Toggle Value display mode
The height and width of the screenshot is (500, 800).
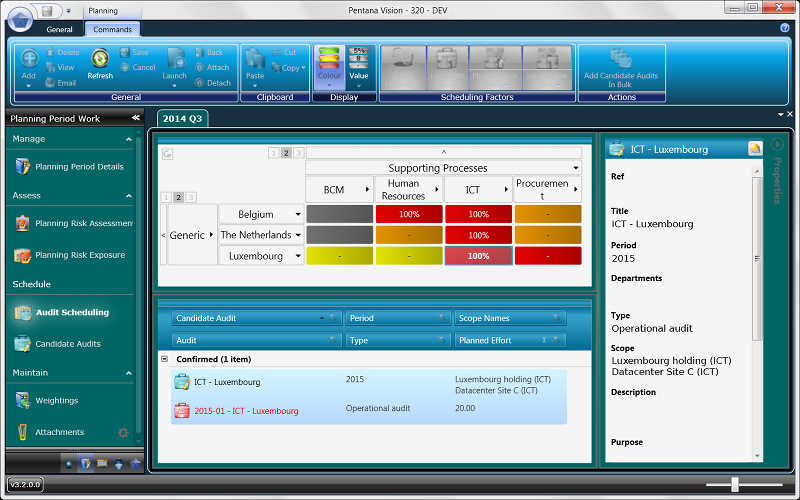point(359,67)
